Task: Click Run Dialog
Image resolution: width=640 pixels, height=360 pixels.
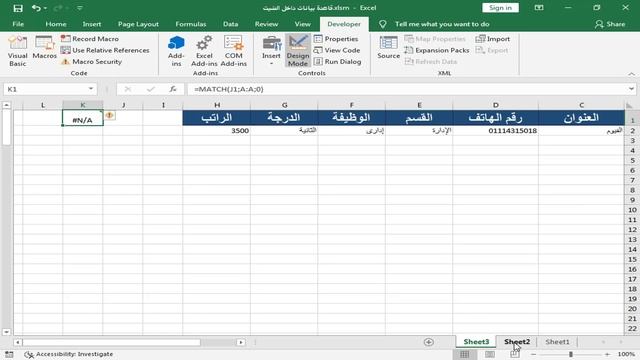Action: (338, 62)
